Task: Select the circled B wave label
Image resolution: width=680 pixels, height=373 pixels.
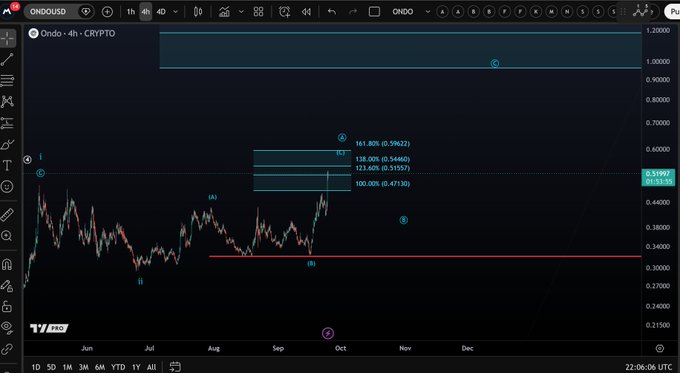Action: (x=403, y=220)
